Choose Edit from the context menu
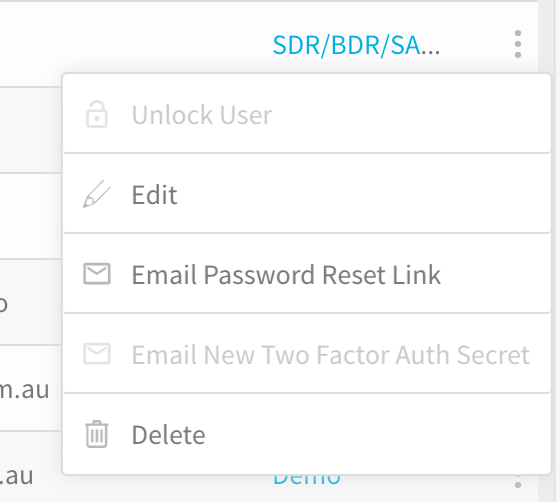Image resolution: width=560 pixels, height=502 pixels. click(x=307, y=194)
